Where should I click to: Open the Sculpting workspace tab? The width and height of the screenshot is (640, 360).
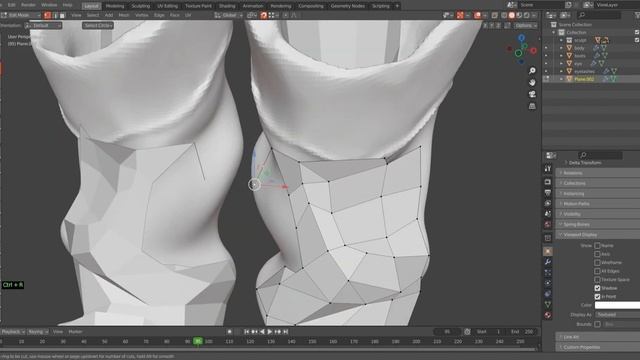point(141,6)
